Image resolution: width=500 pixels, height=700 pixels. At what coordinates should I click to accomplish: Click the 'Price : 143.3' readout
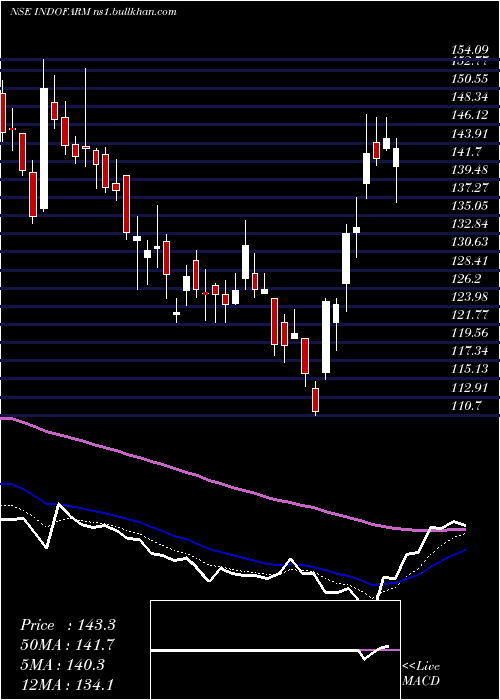(x=68, y=625)
